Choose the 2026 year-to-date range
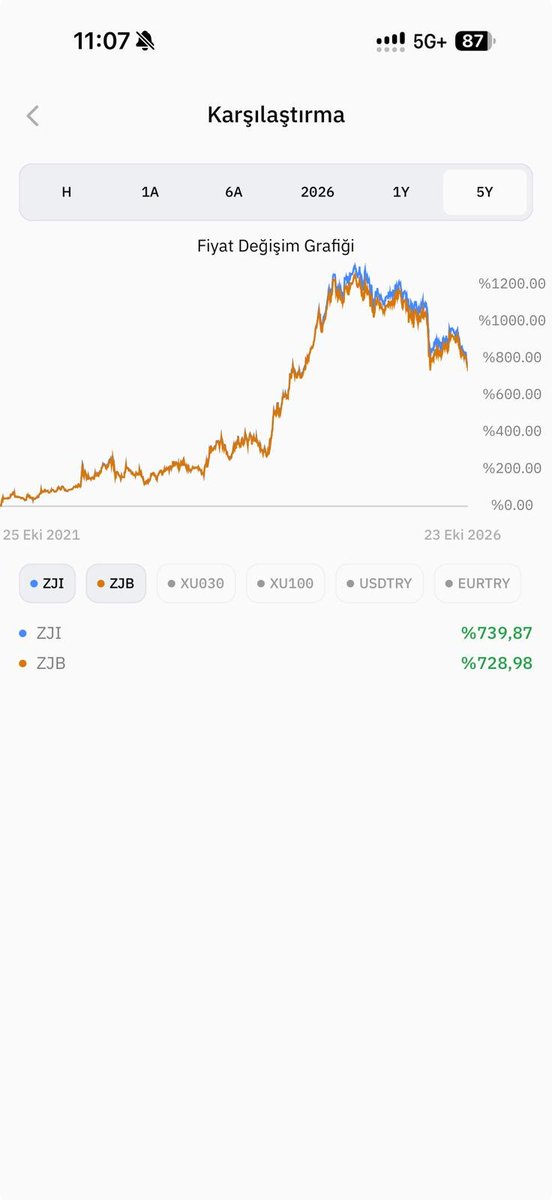 (317, 192)
